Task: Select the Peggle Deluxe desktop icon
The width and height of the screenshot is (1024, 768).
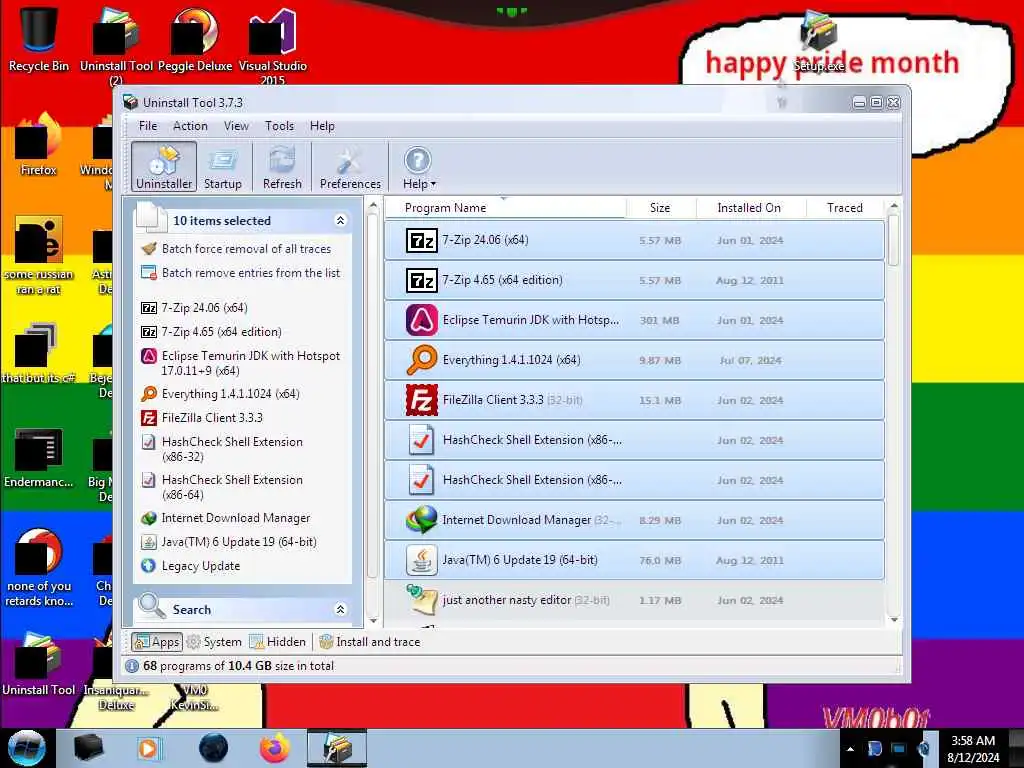Action: click(x=195, y=40)
